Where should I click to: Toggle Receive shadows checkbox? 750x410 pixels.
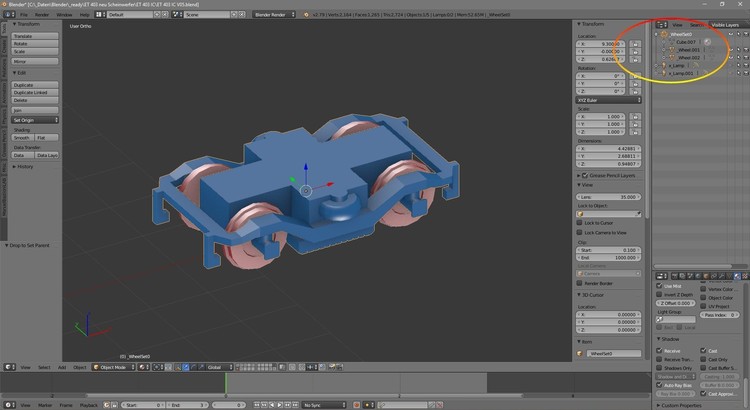[x=659, y=351]
